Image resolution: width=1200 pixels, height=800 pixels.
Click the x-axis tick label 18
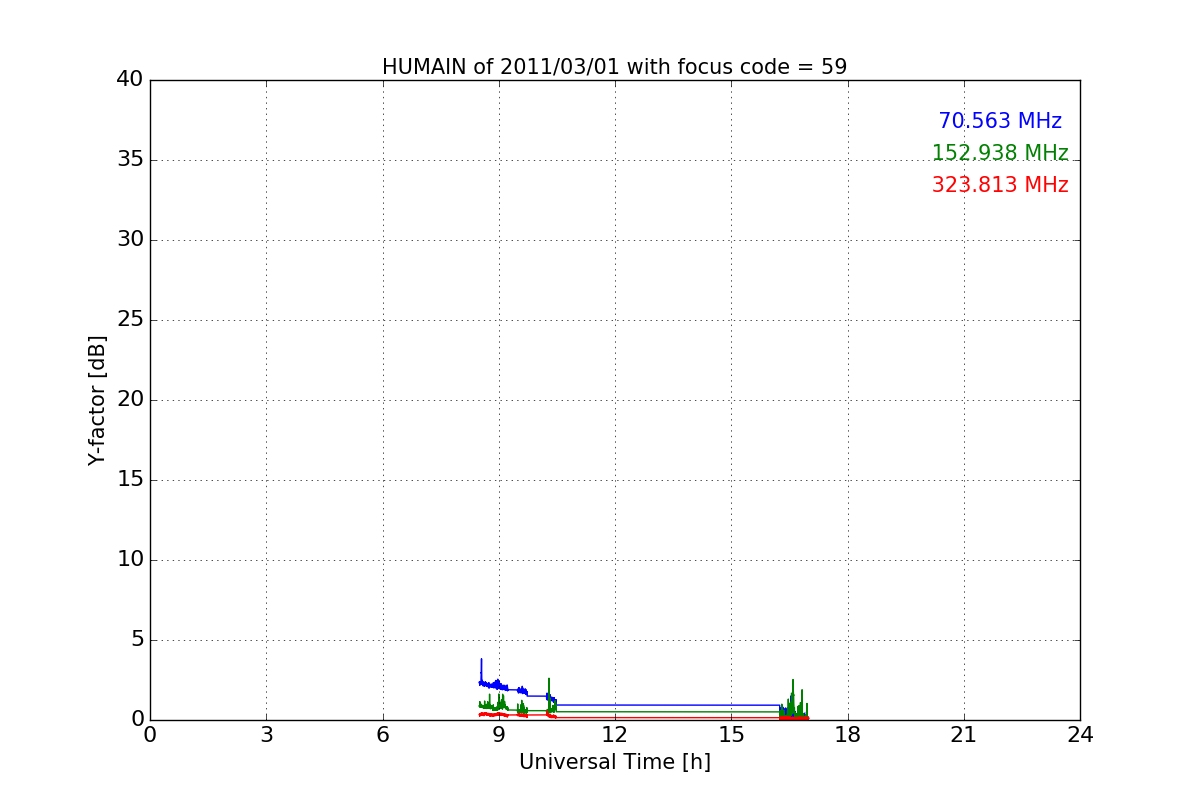pyautogui.click(x=848, y=735)
